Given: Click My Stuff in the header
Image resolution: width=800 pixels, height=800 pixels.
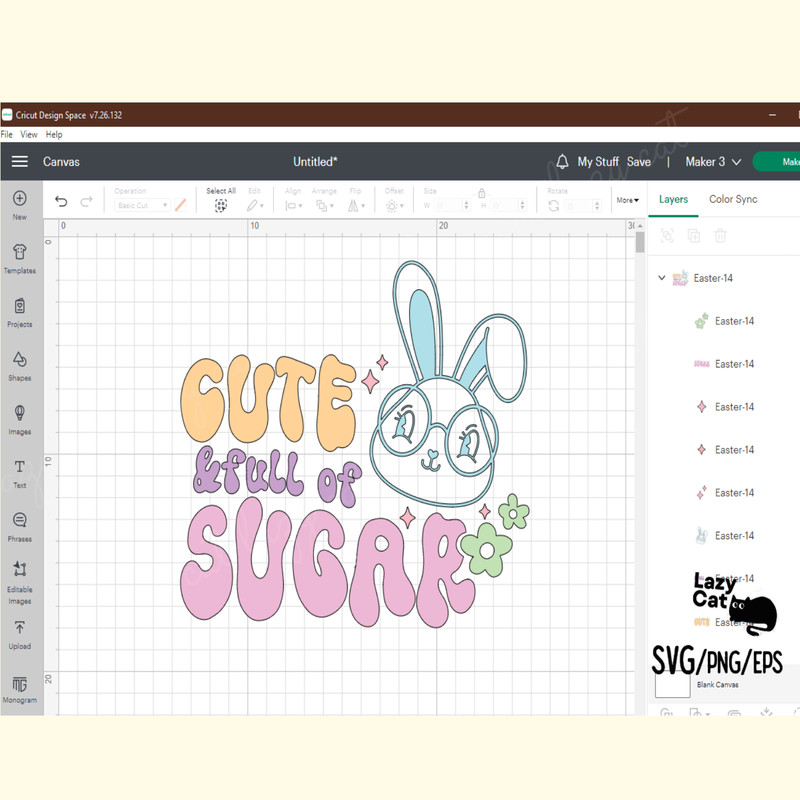Looking at the screenshot, I should (599, 161).
